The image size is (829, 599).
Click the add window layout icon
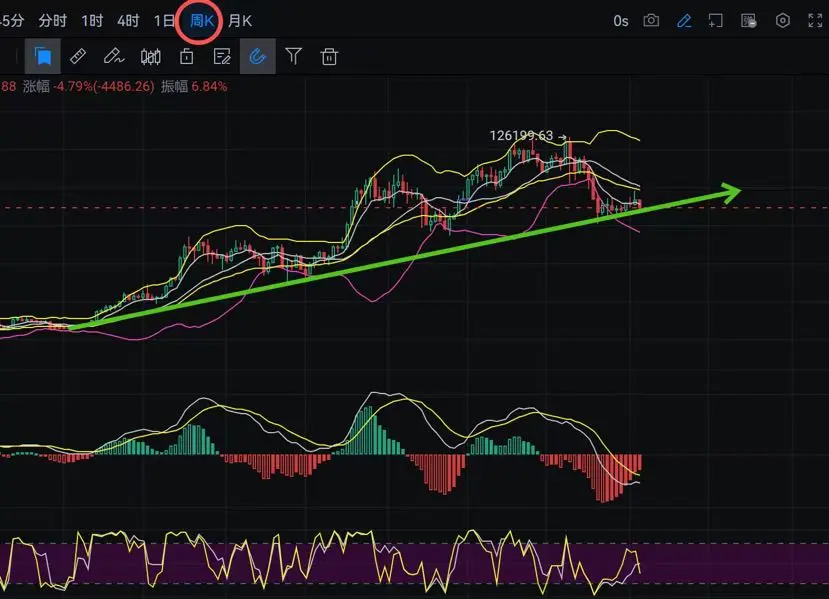pos(715,21)
